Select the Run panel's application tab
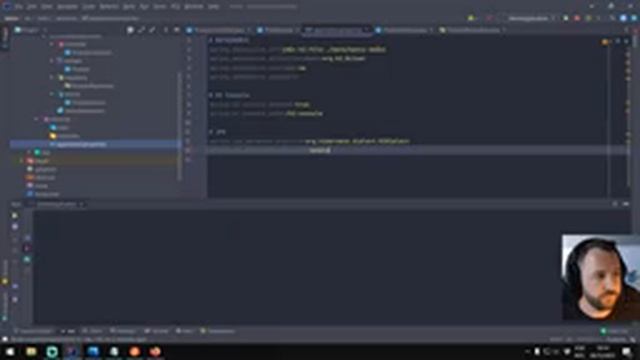The image size is (640, 360). 57,204
